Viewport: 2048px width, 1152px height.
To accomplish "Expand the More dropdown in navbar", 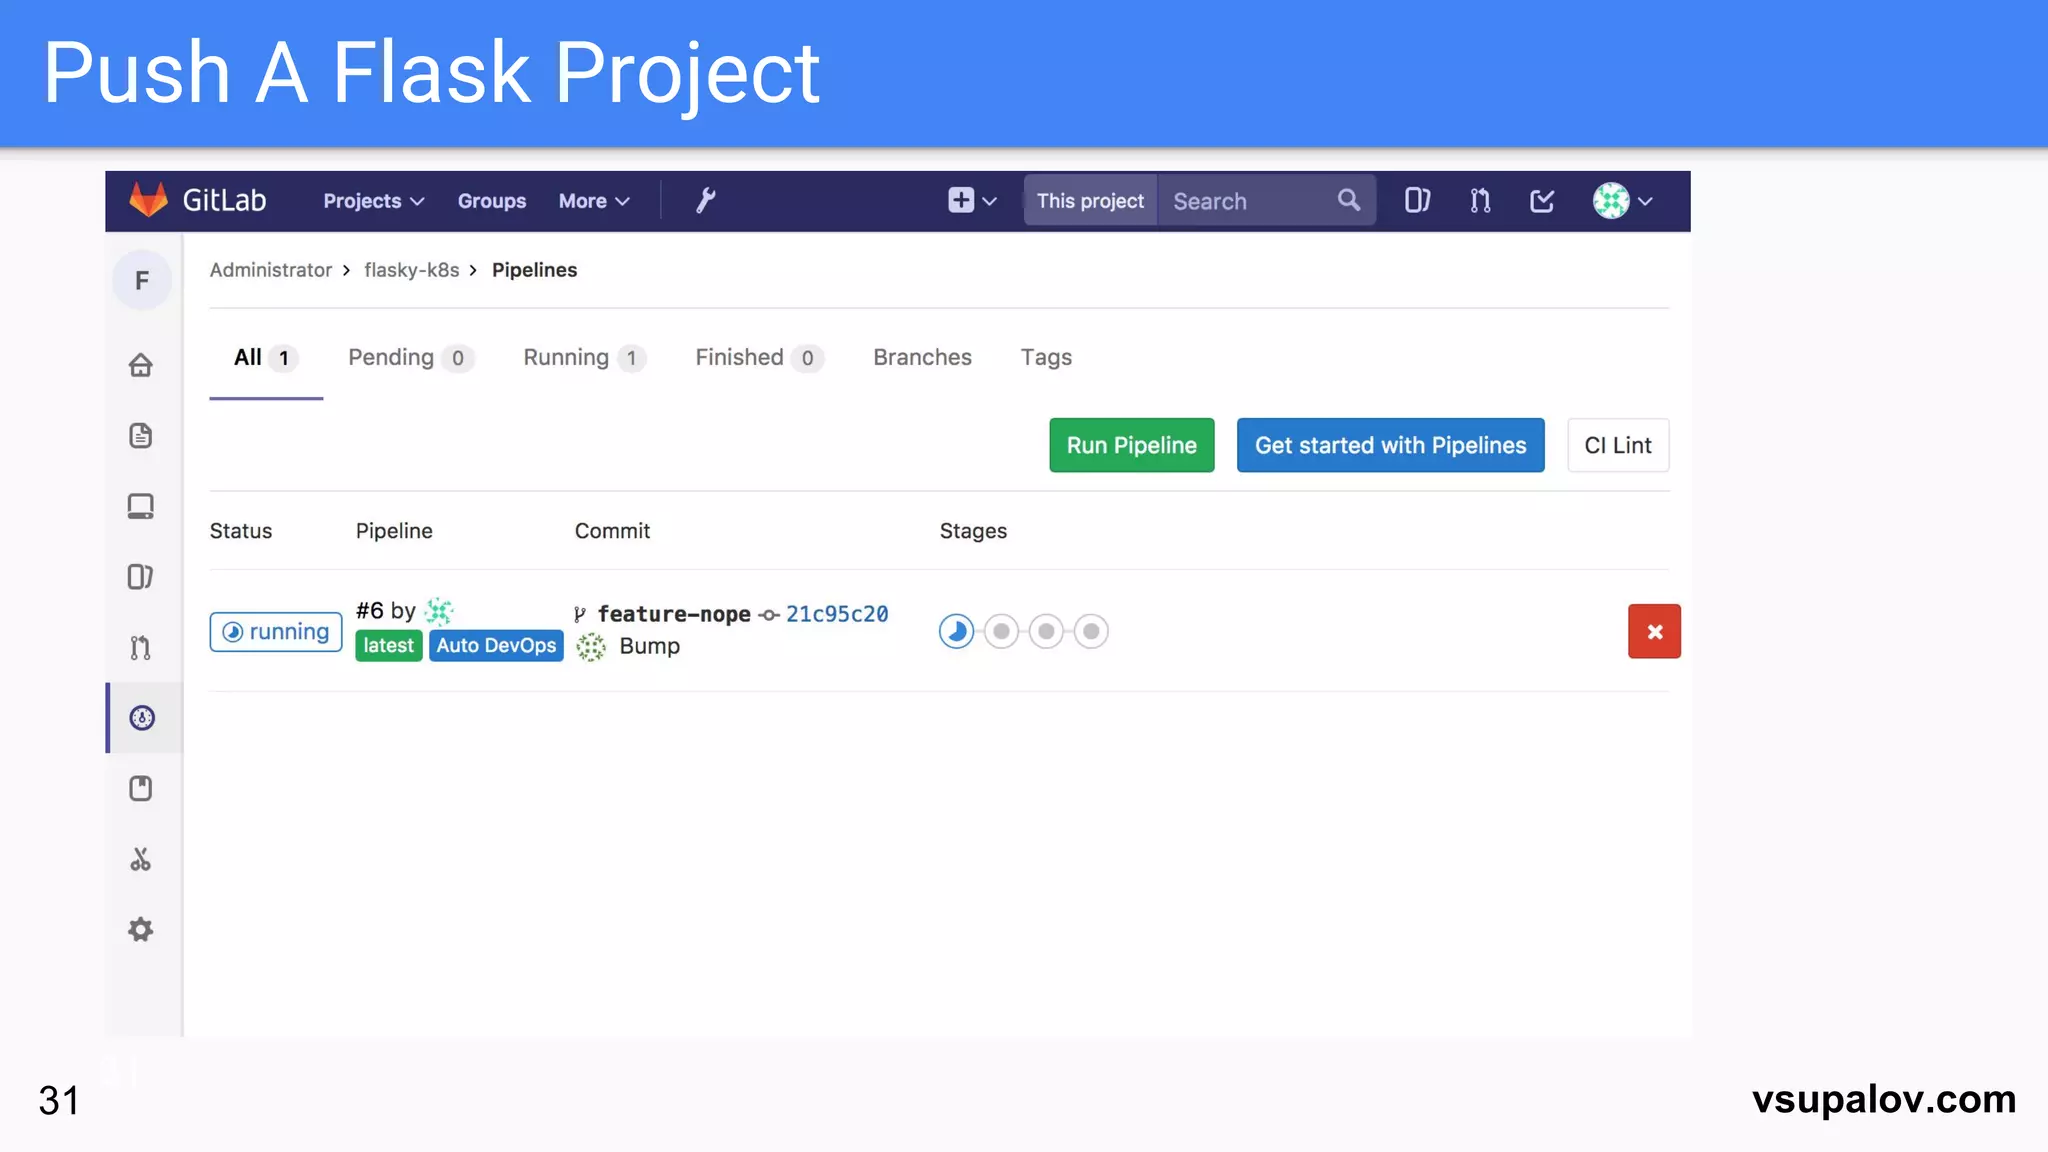I will (x=594, y=201).
